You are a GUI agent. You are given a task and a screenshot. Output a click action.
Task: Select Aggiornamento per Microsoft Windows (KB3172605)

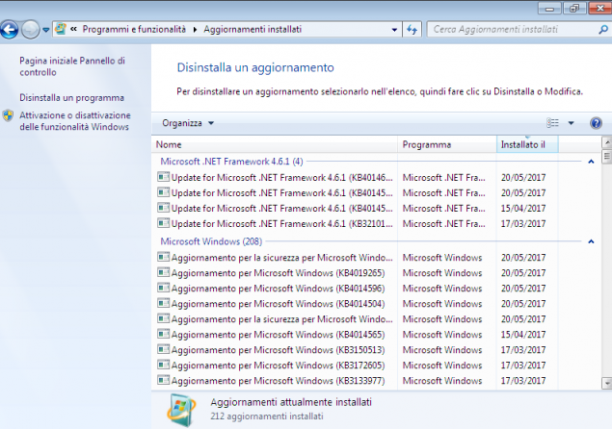click(357, 365)
